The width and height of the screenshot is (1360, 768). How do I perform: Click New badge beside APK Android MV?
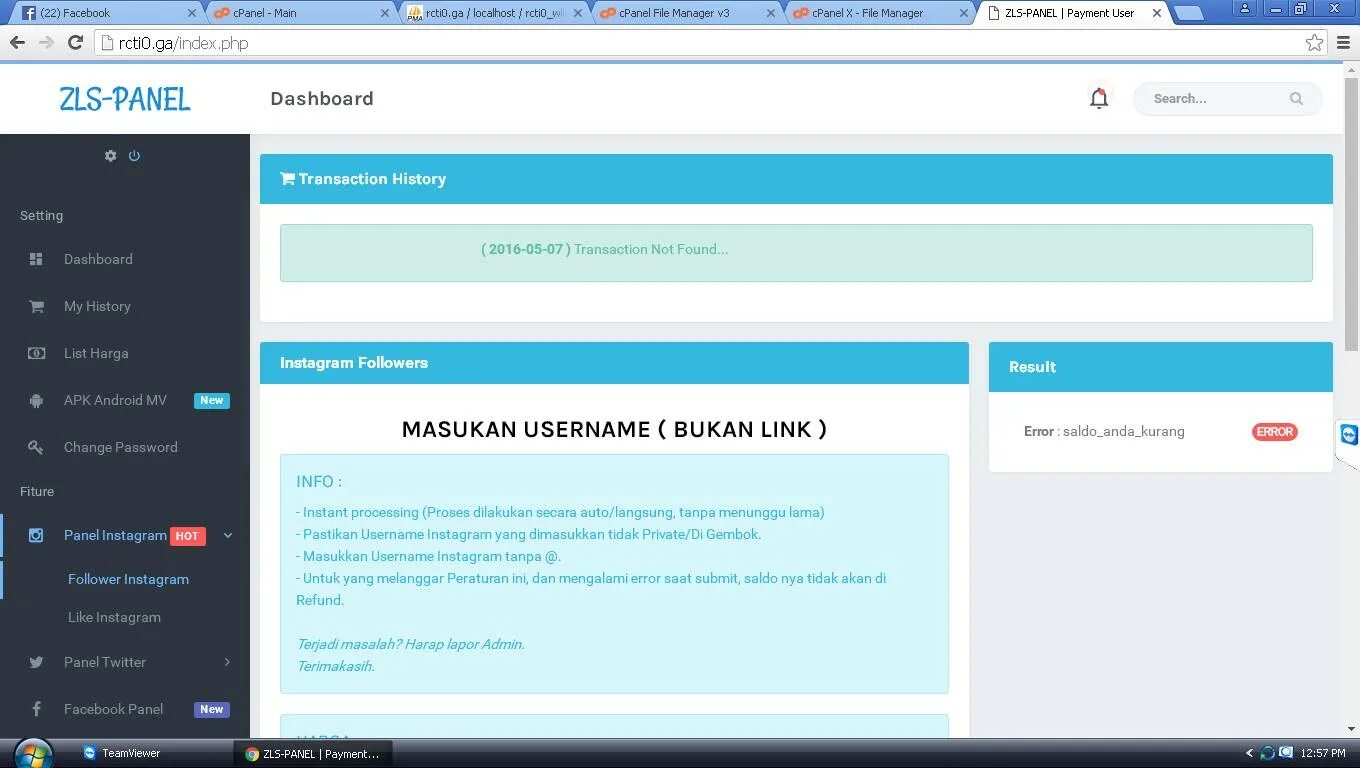212,400
